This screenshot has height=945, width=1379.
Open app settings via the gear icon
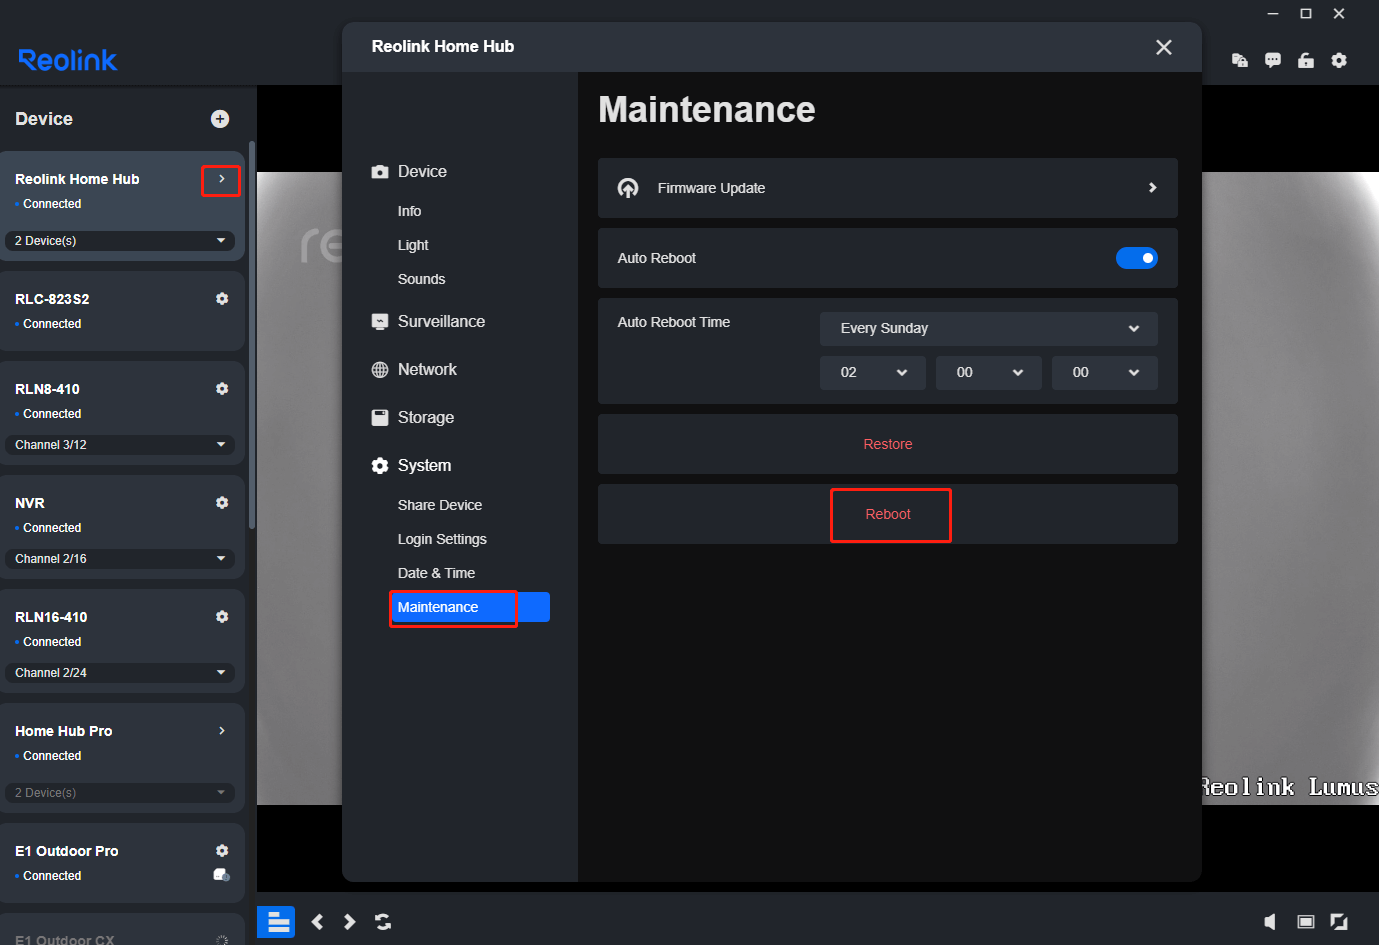pyautogui.click(x=1339, y=60)
